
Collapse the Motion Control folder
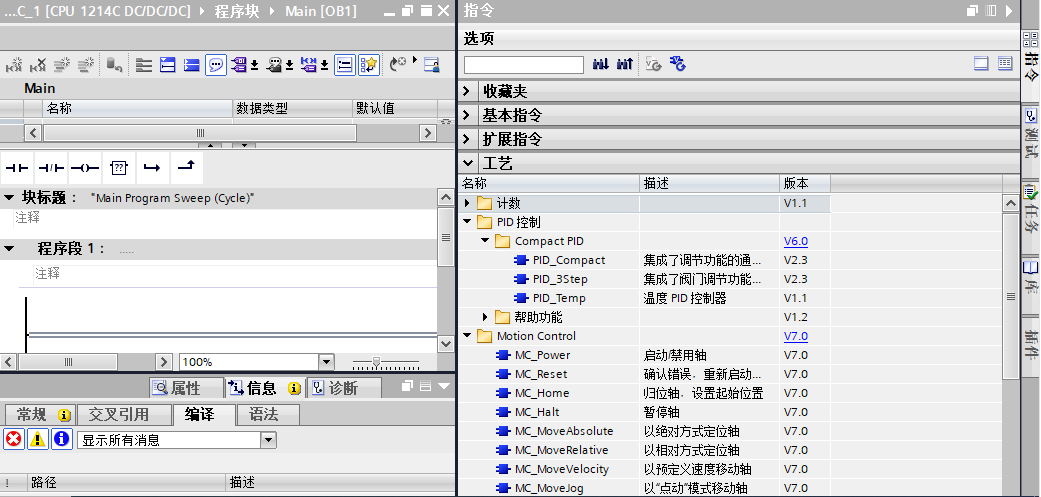(467, 336)
